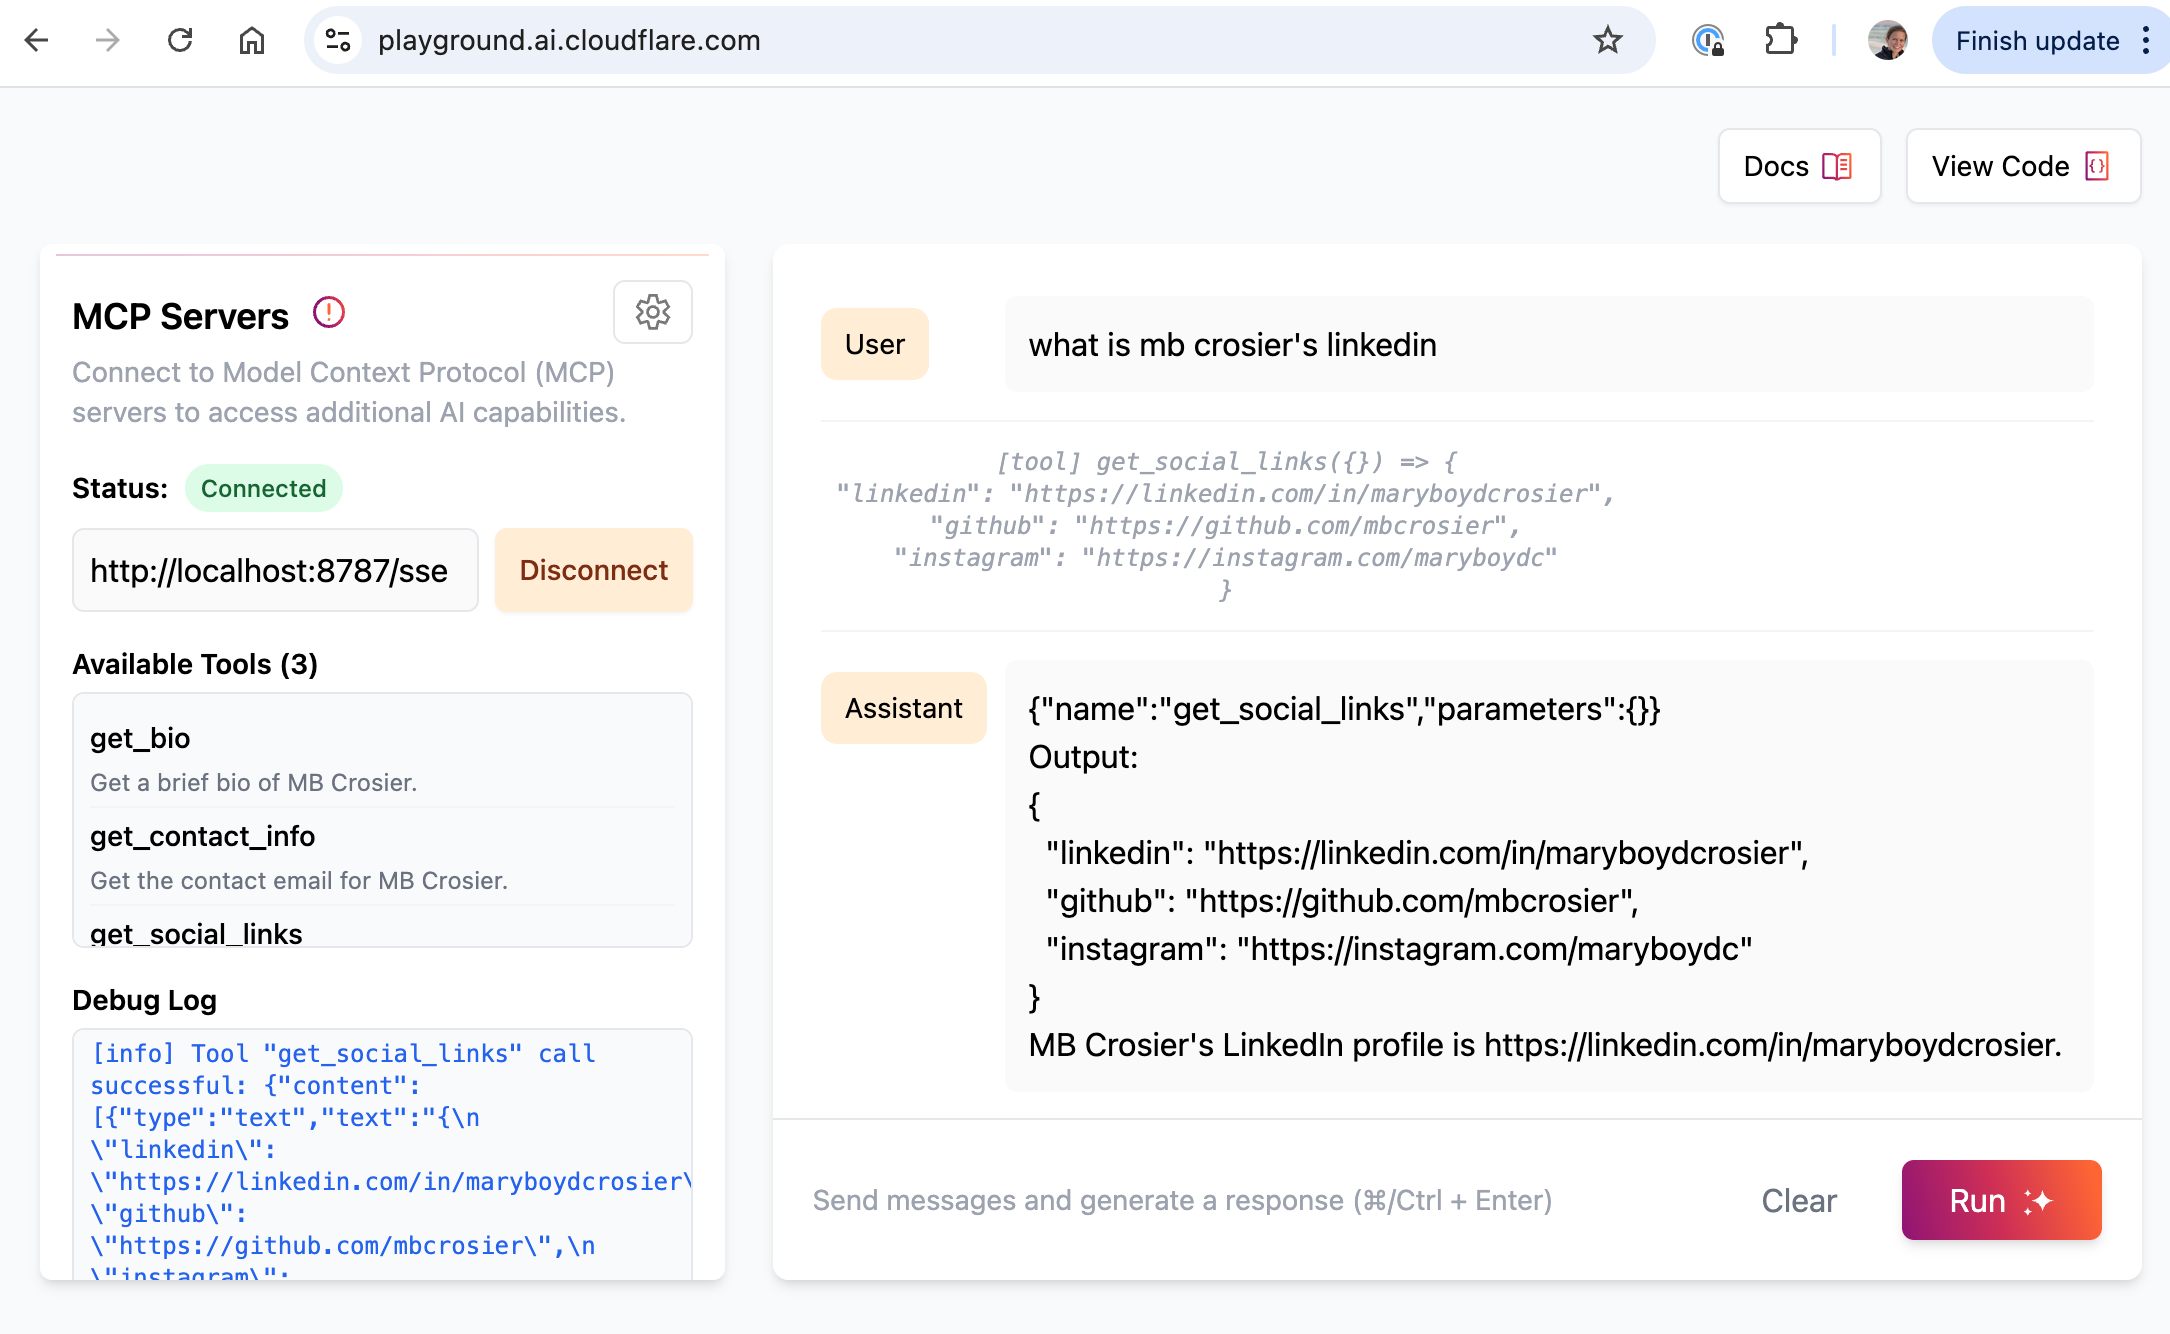Clear the chat conversation
This screenshot has width=2170, height=1334.
coord(1798,1200)
